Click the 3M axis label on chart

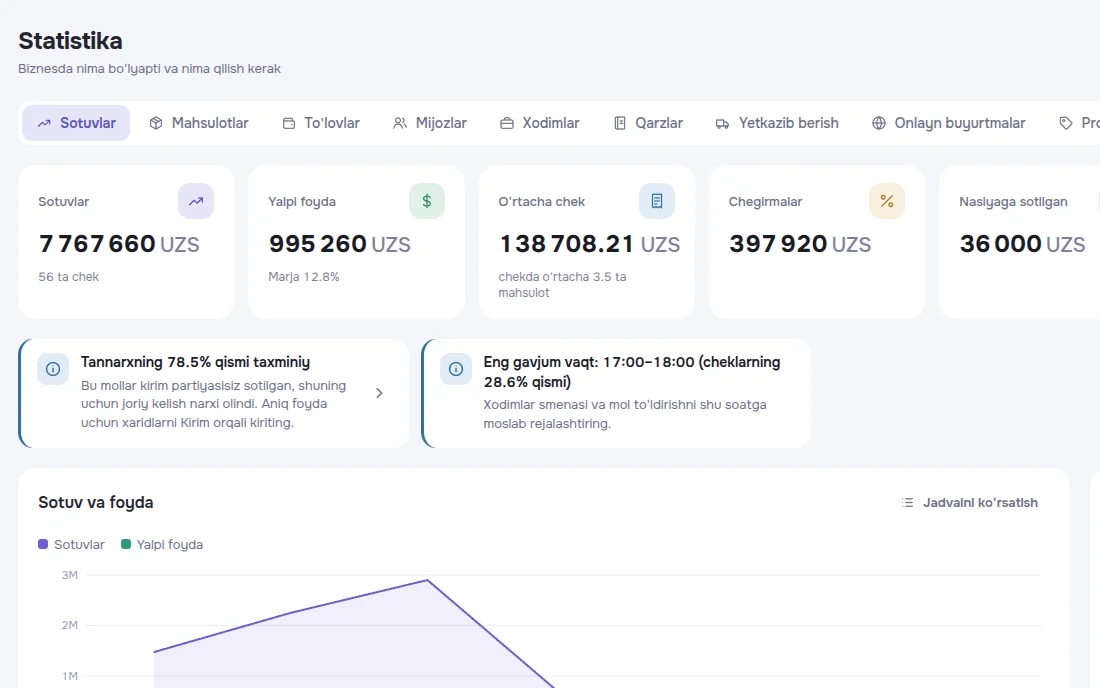(69, 575)
